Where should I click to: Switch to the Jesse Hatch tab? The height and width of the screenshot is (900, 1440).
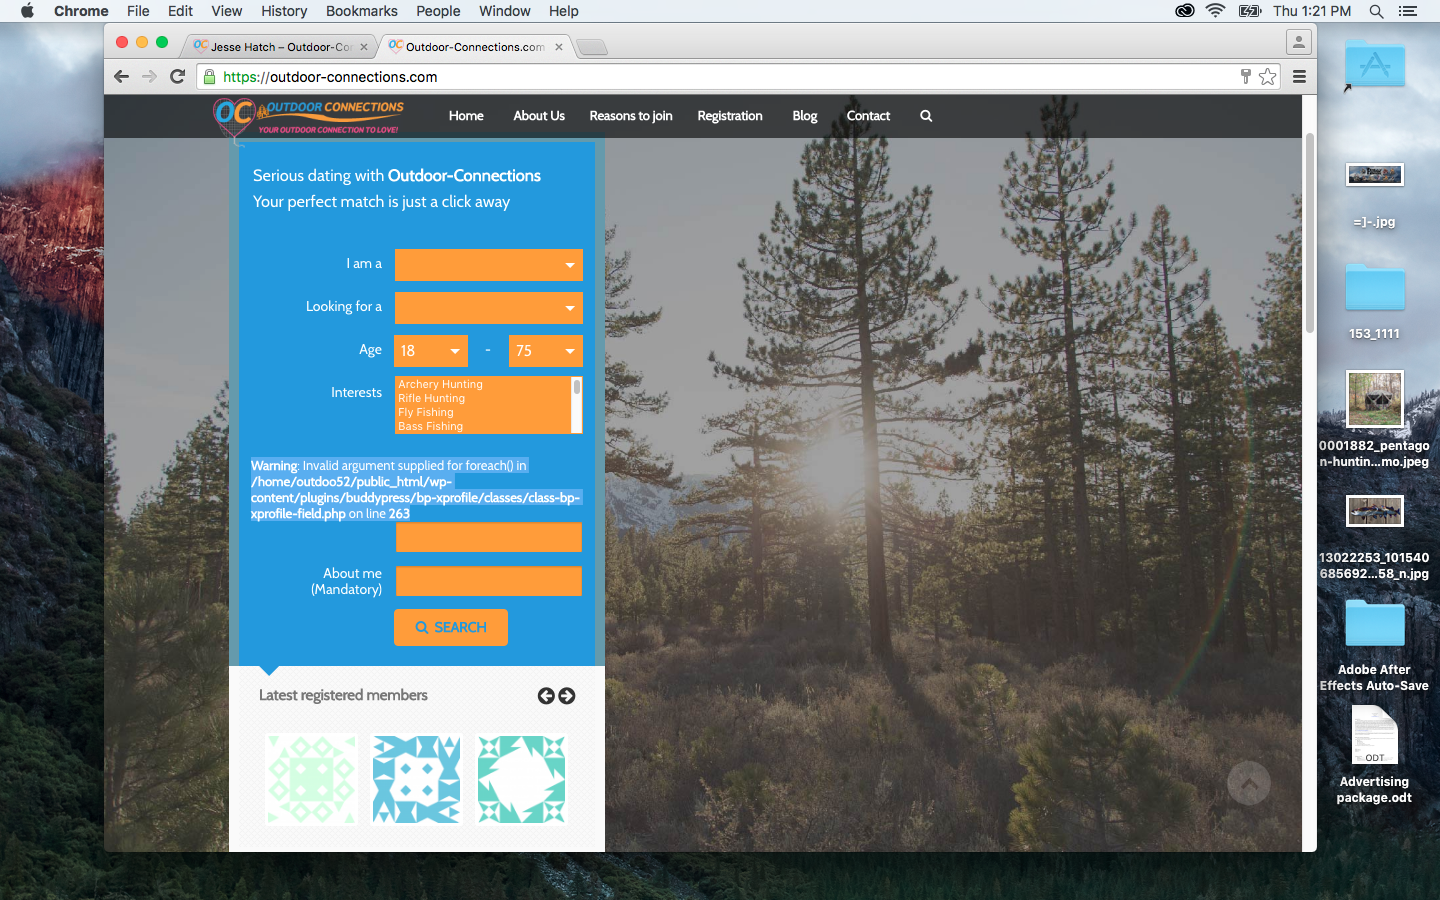pos(279,47)
